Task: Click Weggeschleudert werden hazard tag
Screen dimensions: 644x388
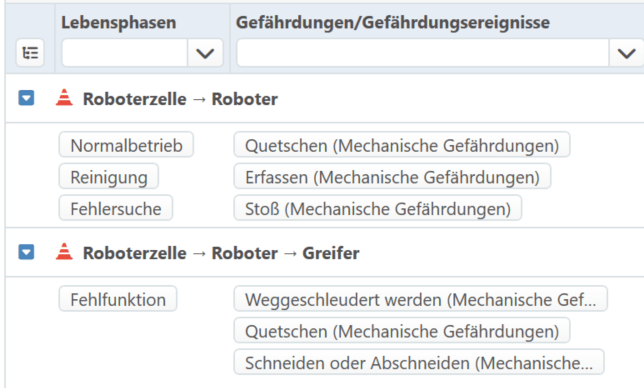Action: click(421, 298)
